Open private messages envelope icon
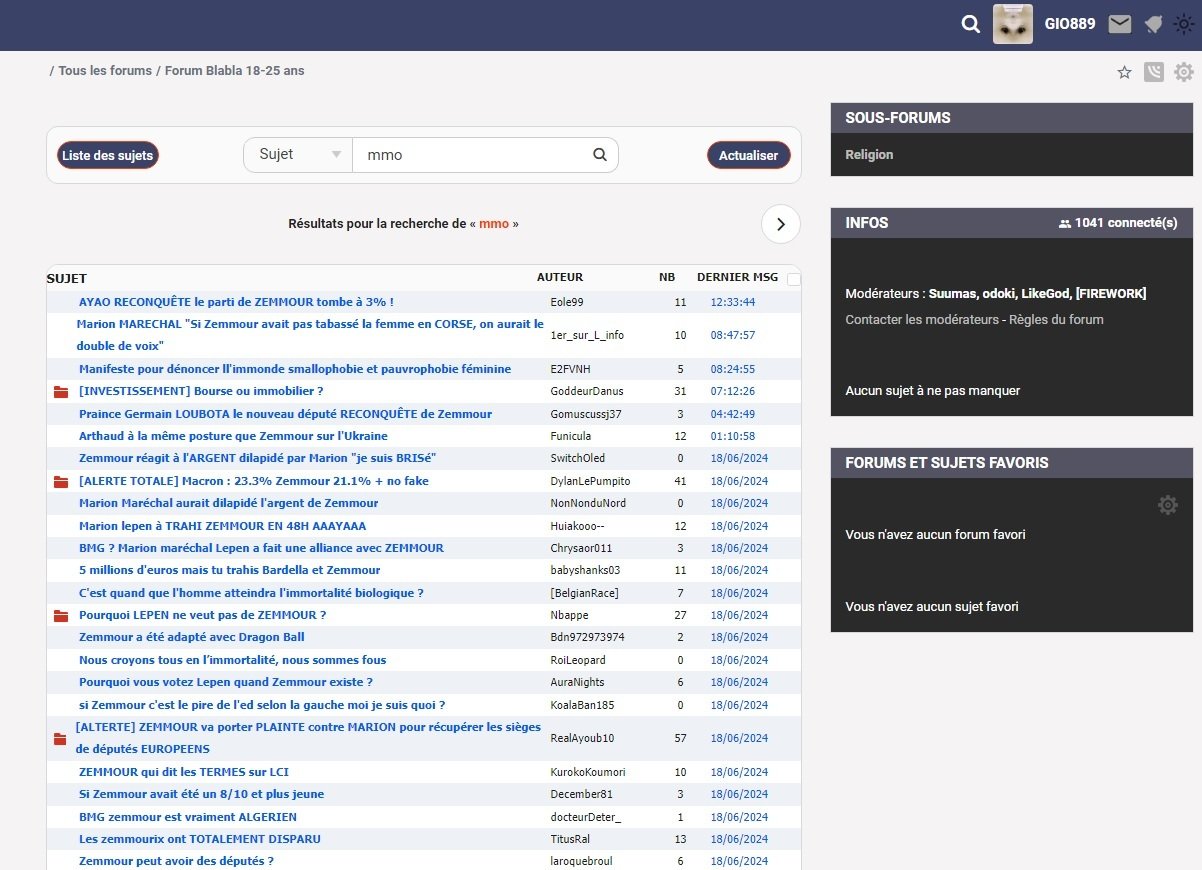This screenshot has height=870, width=1202. [x=1120, y=24]
